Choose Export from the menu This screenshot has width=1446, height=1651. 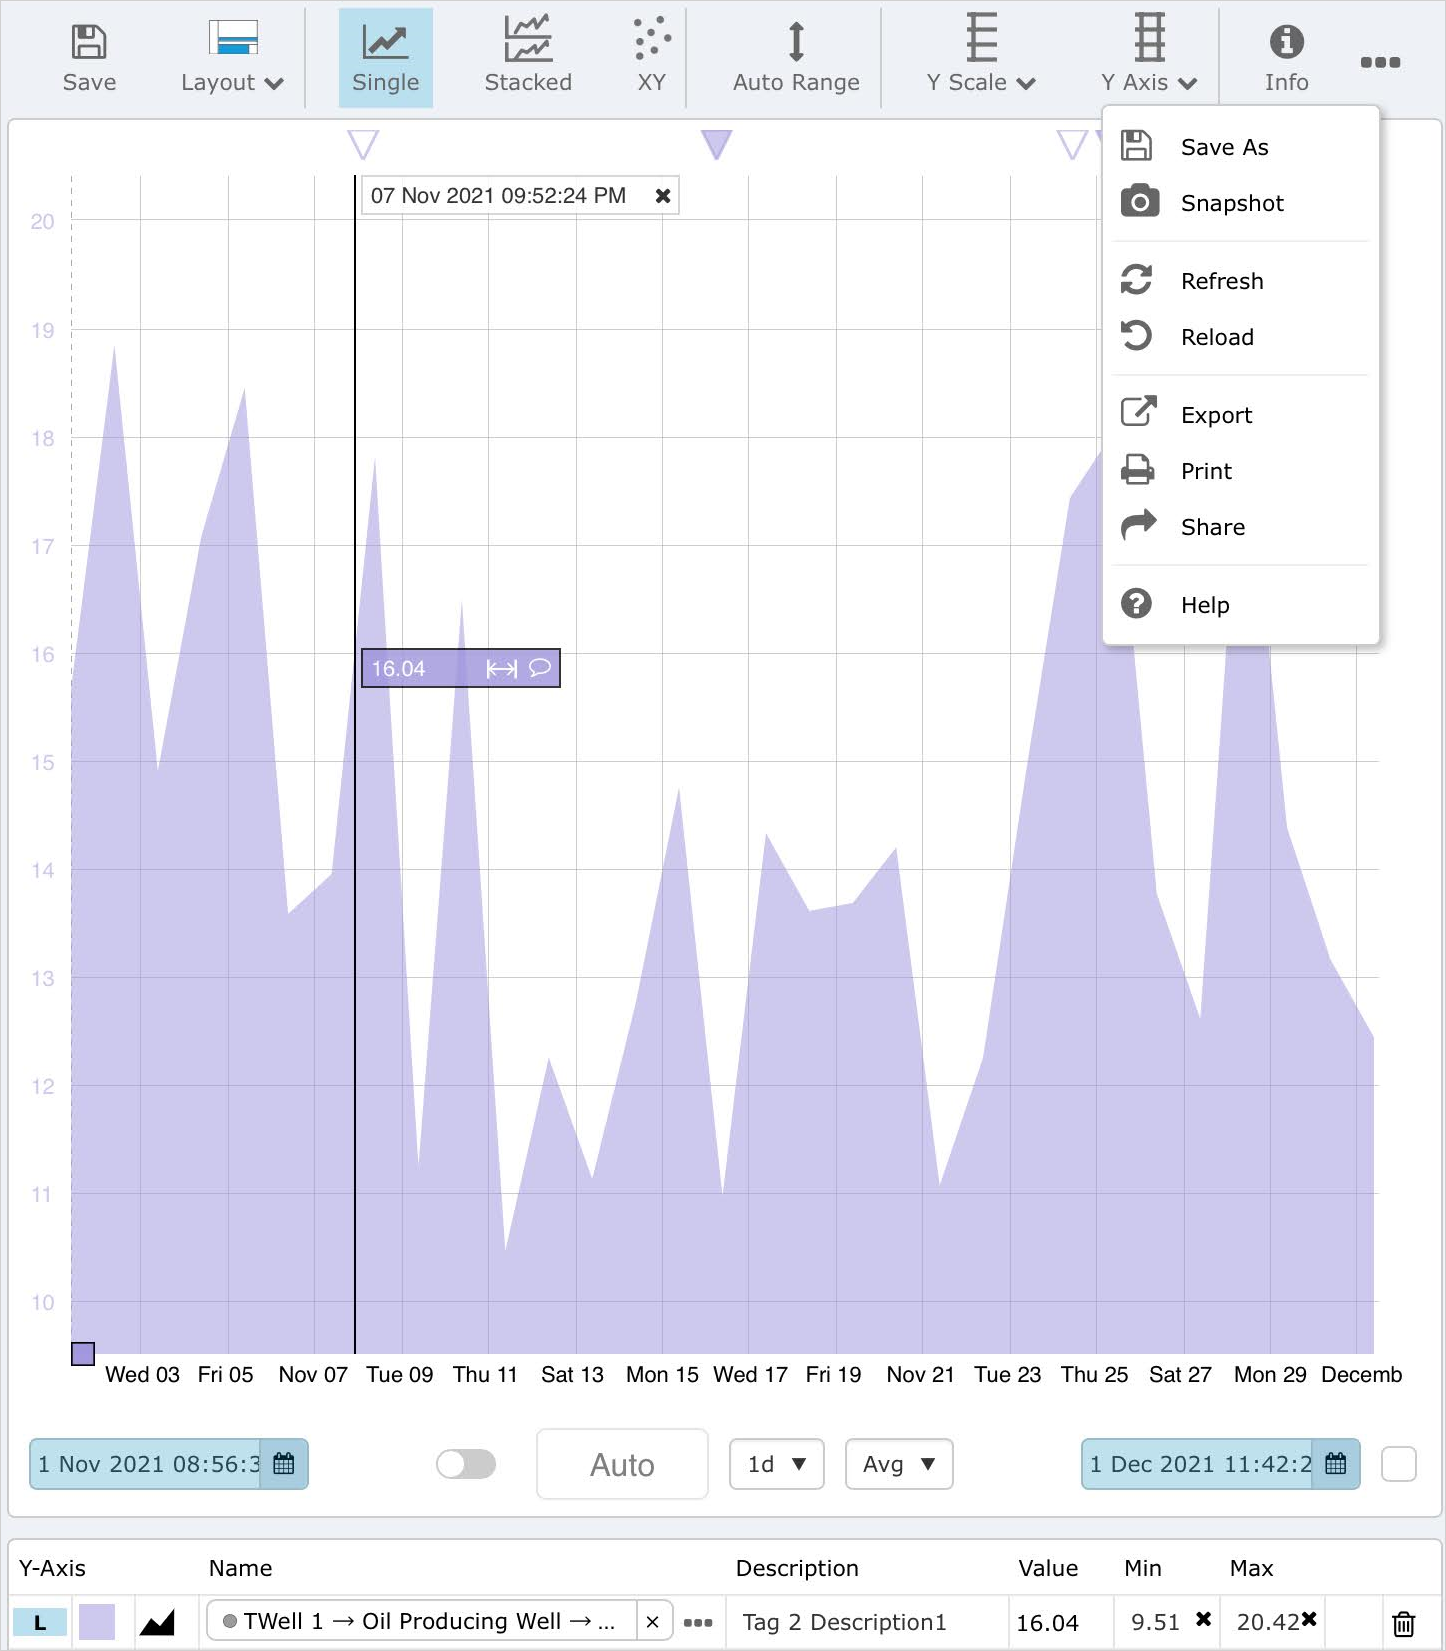click(1240, 415)
